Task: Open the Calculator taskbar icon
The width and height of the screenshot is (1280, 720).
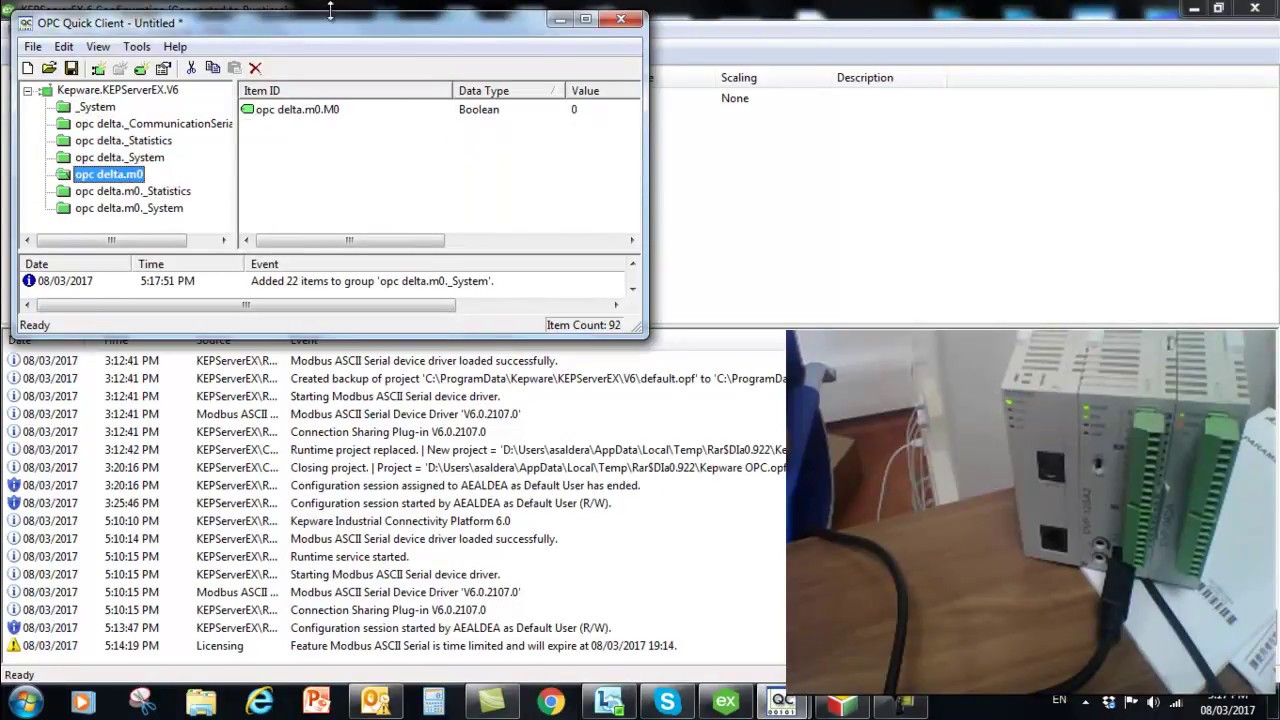Action: tap(433, 702)
